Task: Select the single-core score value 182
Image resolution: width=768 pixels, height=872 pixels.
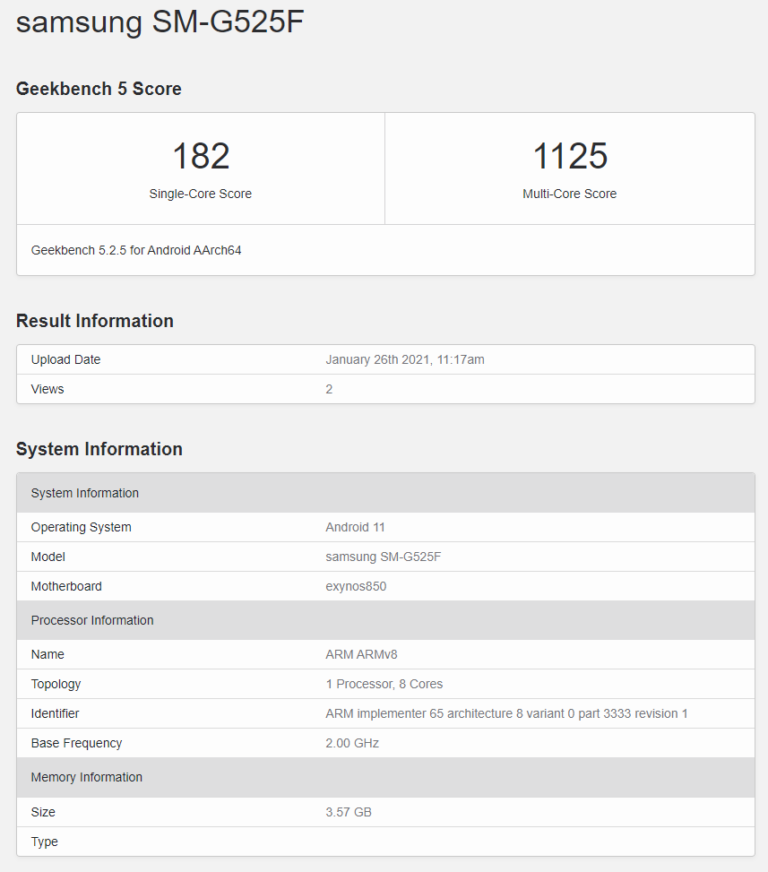Action: [201, 156]
